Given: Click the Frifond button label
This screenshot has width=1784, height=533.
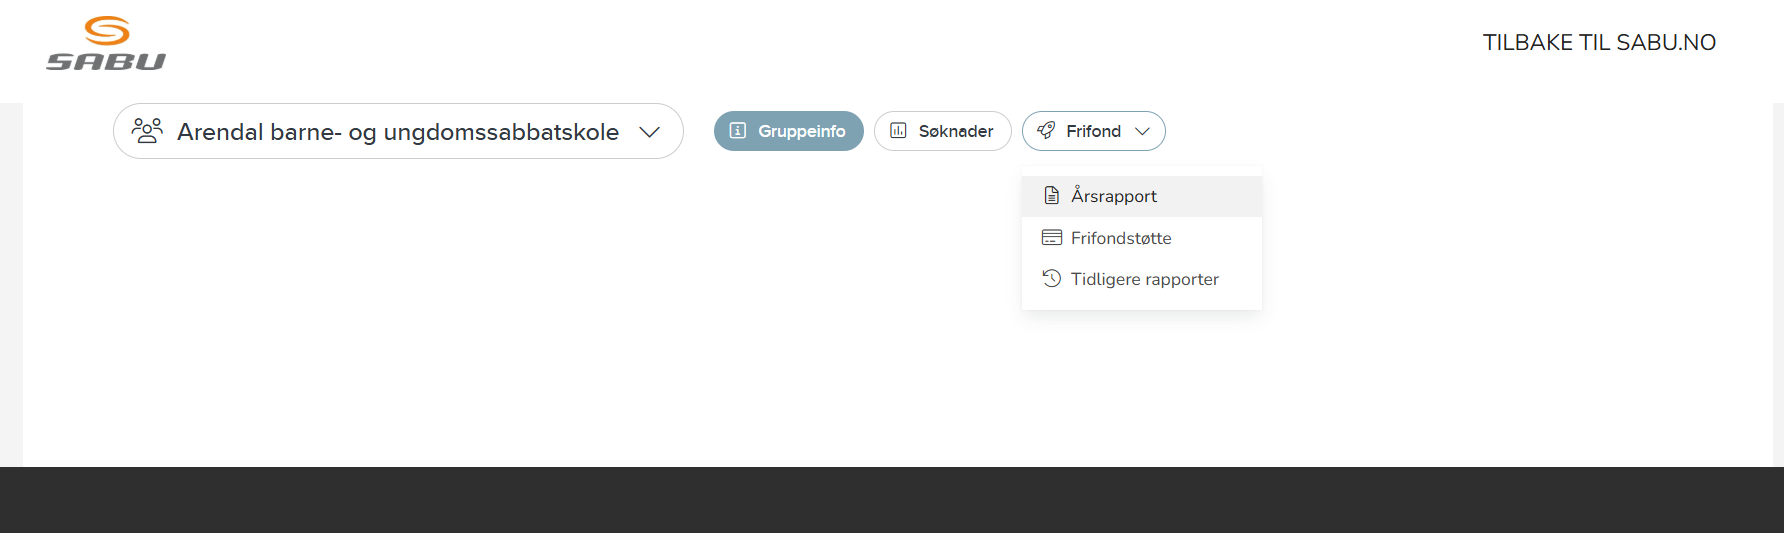Looking at the screenshot, I should (1093, 131).
